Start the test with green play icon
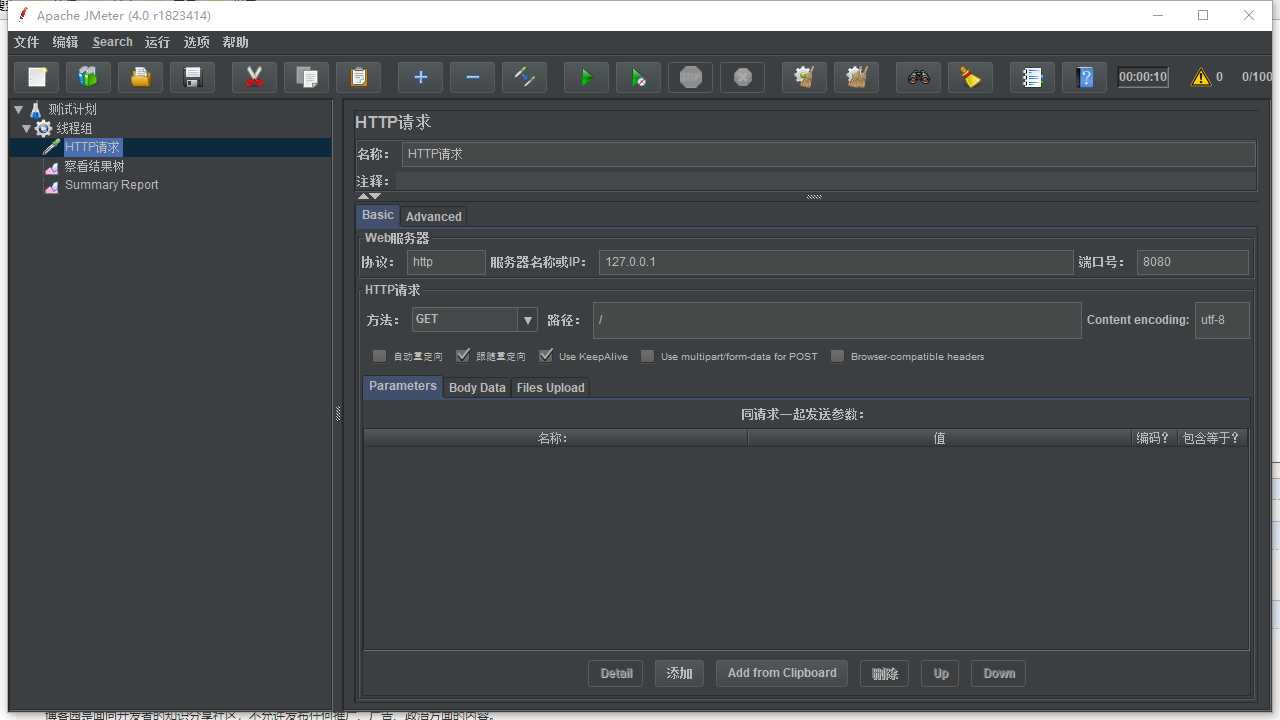The image size is (1280, 720). click(586, 77)
